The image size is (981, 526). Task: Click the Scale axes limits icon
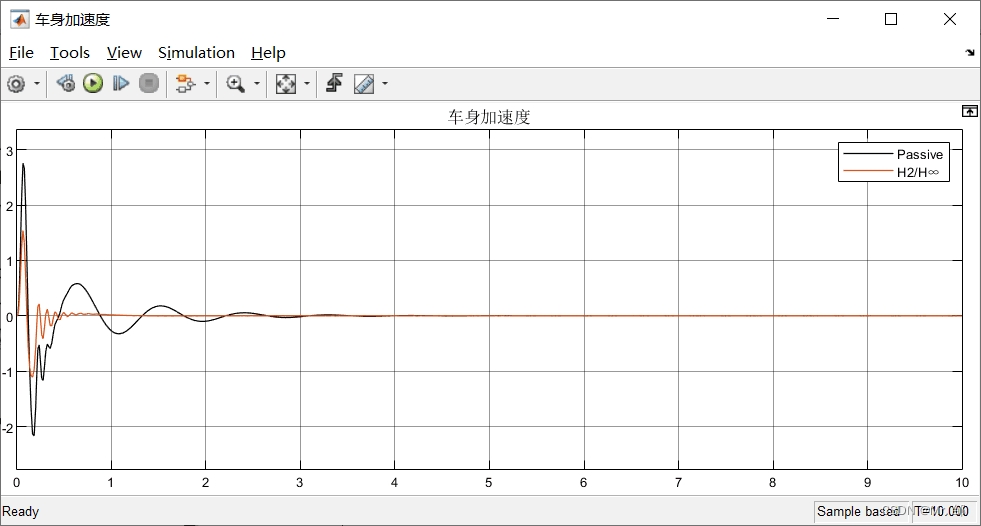pos(286,83)
